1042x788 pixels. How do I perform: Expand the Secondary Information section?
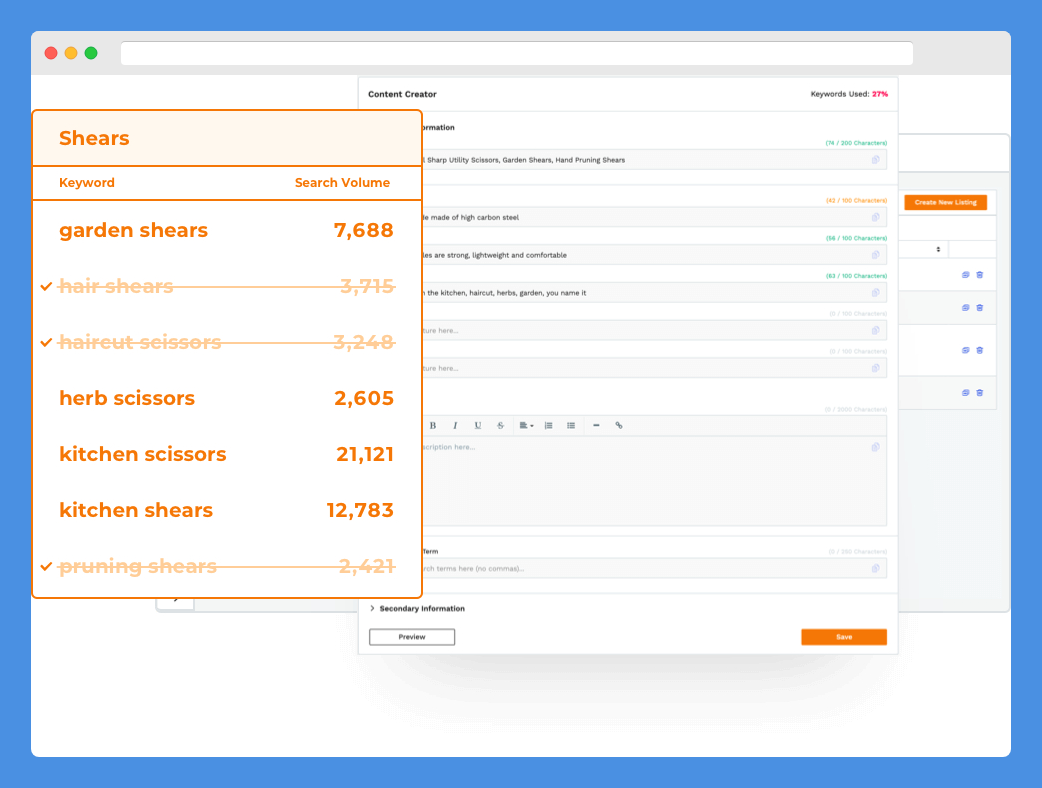[417, 609]
